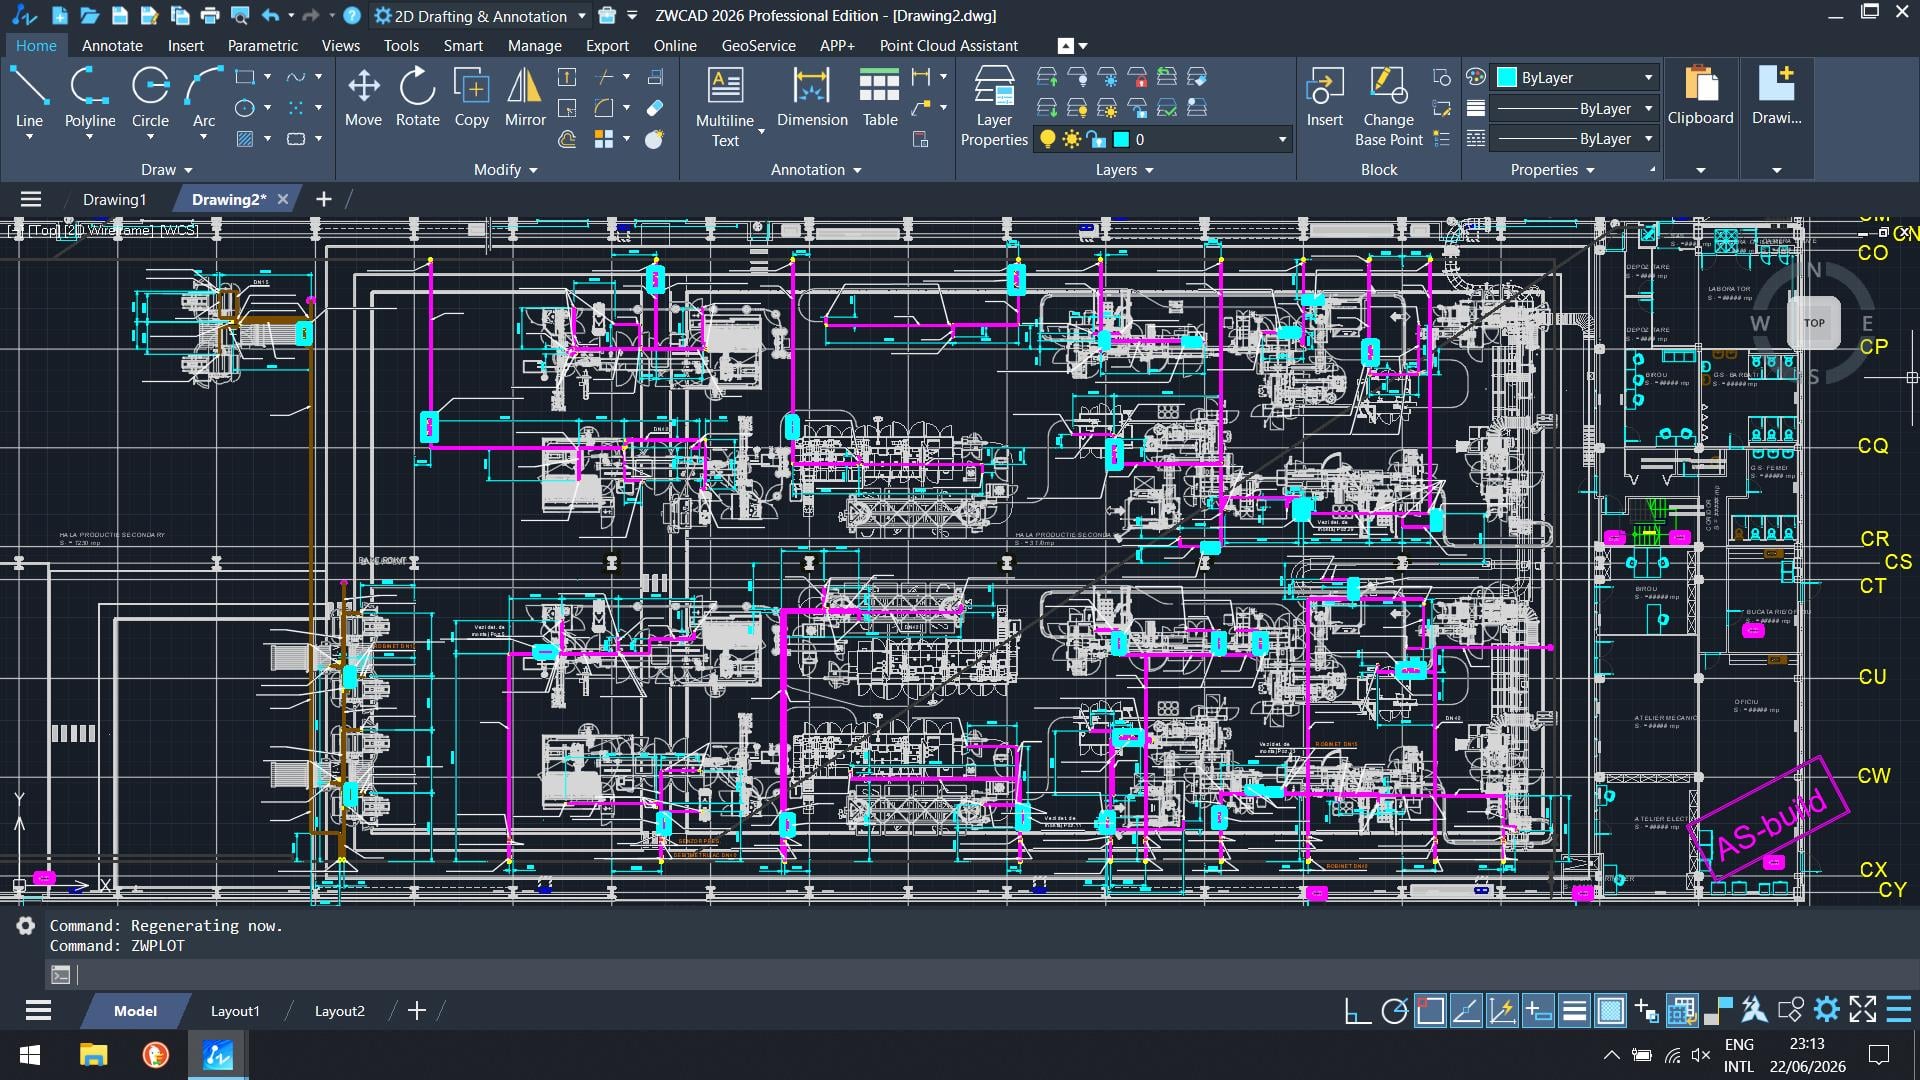Toggle Object Snap Tracking in status bar
Screen dimensions: 1920x1080
[x=1466, y=1011]
